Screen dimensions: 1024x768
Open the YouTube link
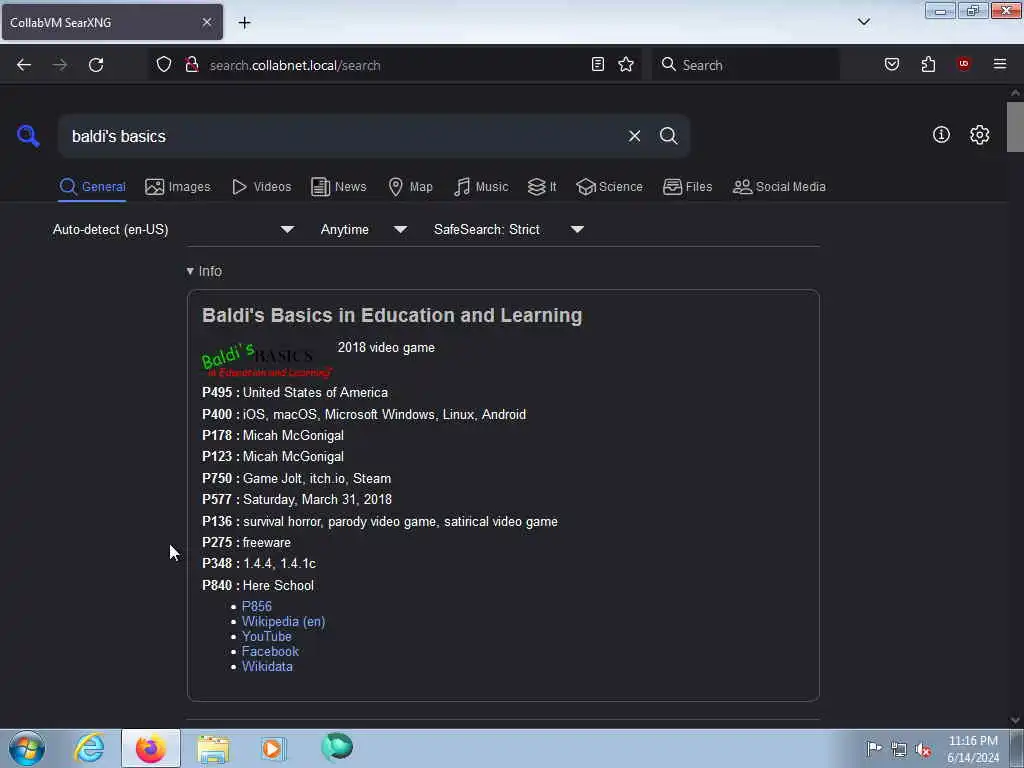point(266,636)
